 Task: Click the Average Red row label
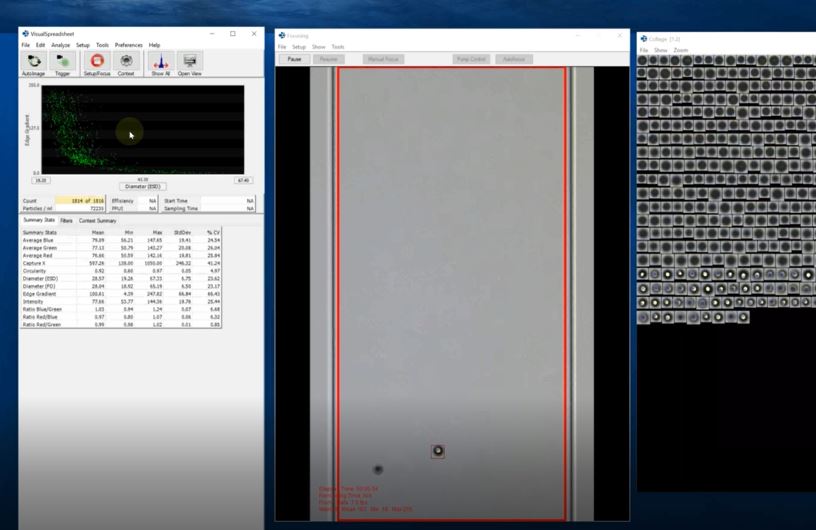tap(37, 256)
